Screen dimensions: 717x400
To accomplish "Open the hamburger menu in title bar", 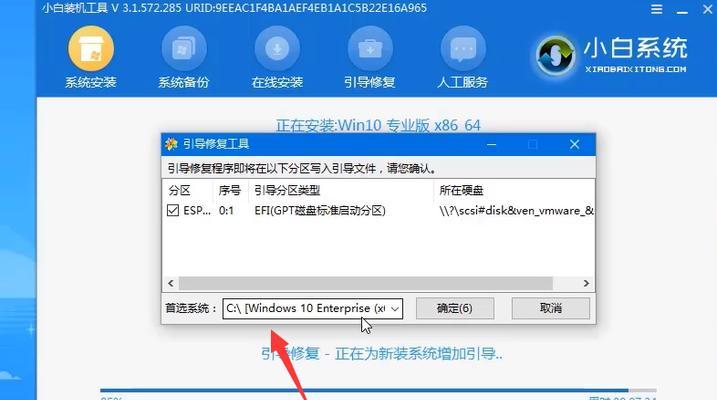I will 657,9.
